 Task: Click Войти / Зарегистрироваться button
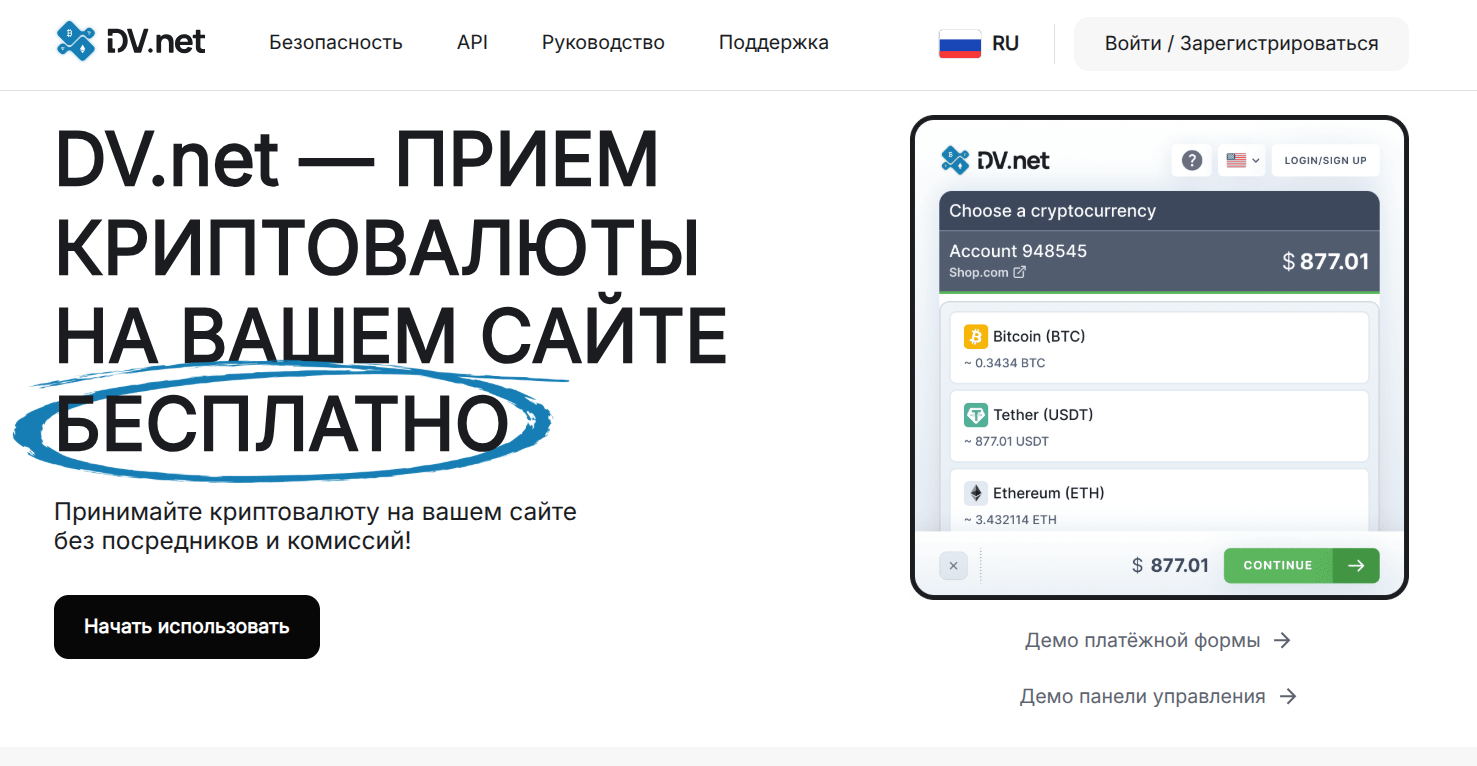coord(1241,44)
